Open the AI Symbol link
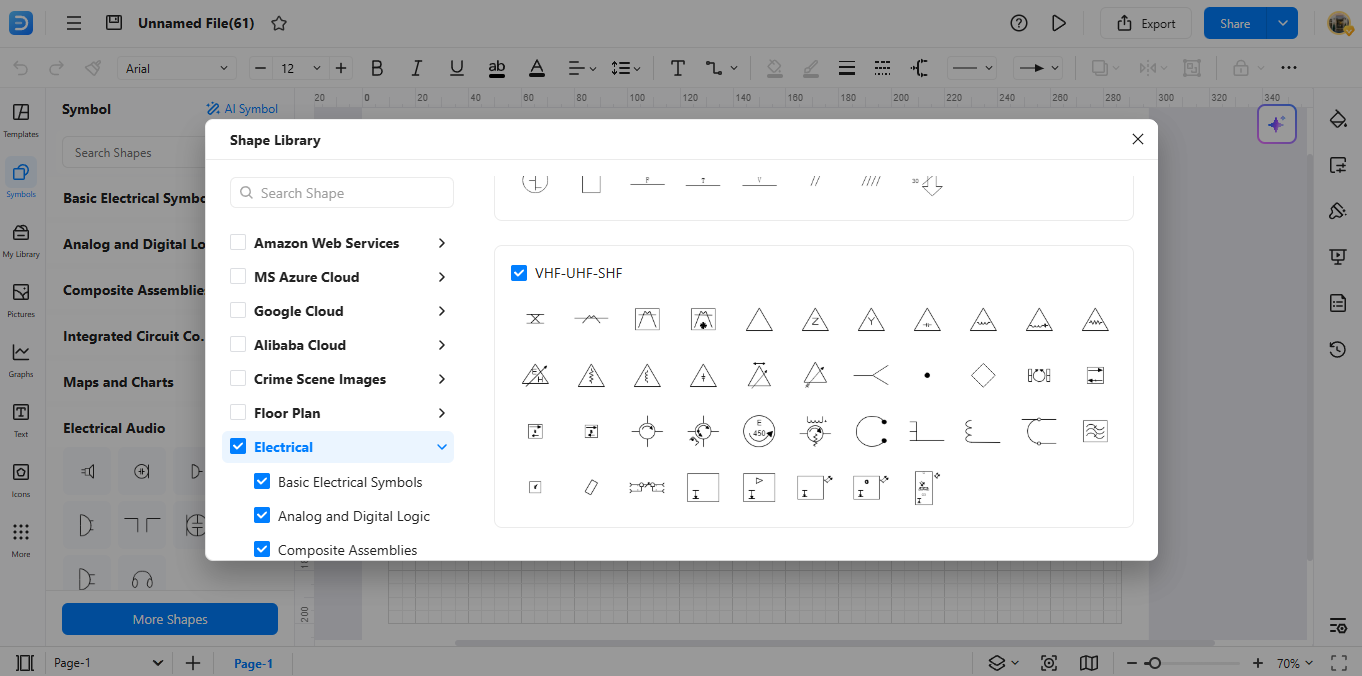Screen dimensions: 1362x676 [x=242, y=109]
